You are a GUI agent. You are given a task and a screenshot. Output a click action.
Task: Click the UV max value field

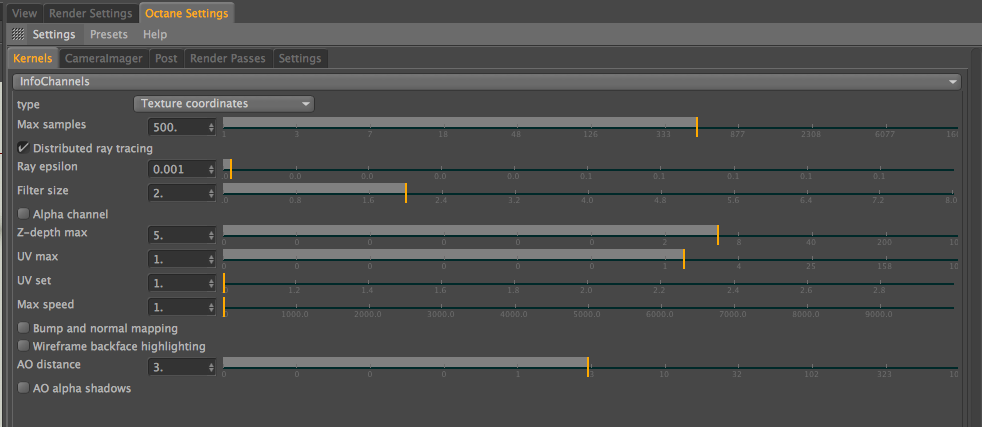coord(177,259)
